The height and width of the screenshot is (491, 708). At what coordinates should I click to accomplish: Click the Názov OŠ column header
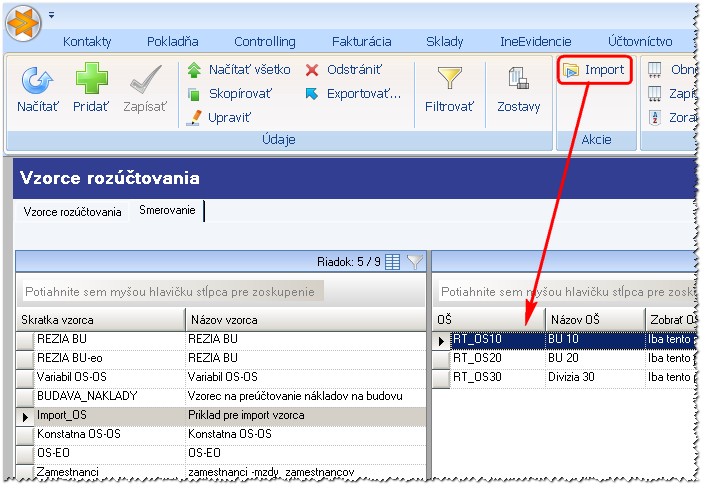coord(595,320)
